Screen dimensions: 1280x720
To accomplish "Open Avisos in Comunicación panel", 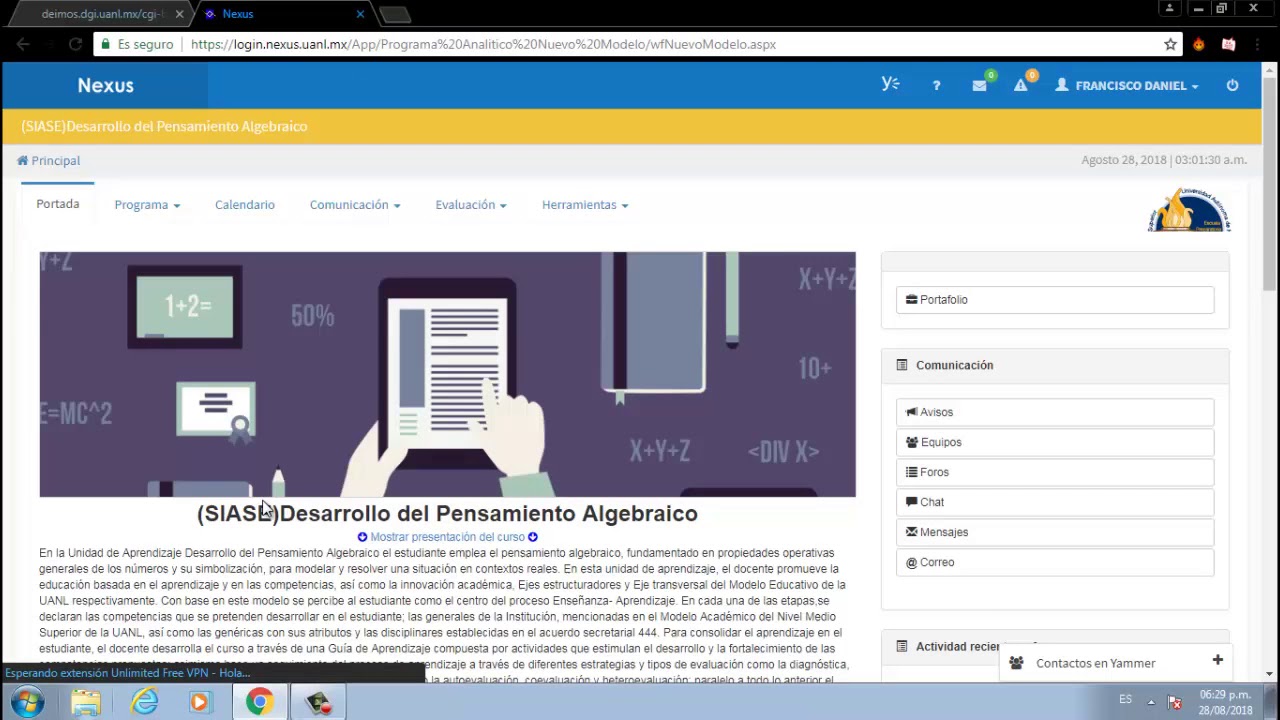I will [1055, 412].
